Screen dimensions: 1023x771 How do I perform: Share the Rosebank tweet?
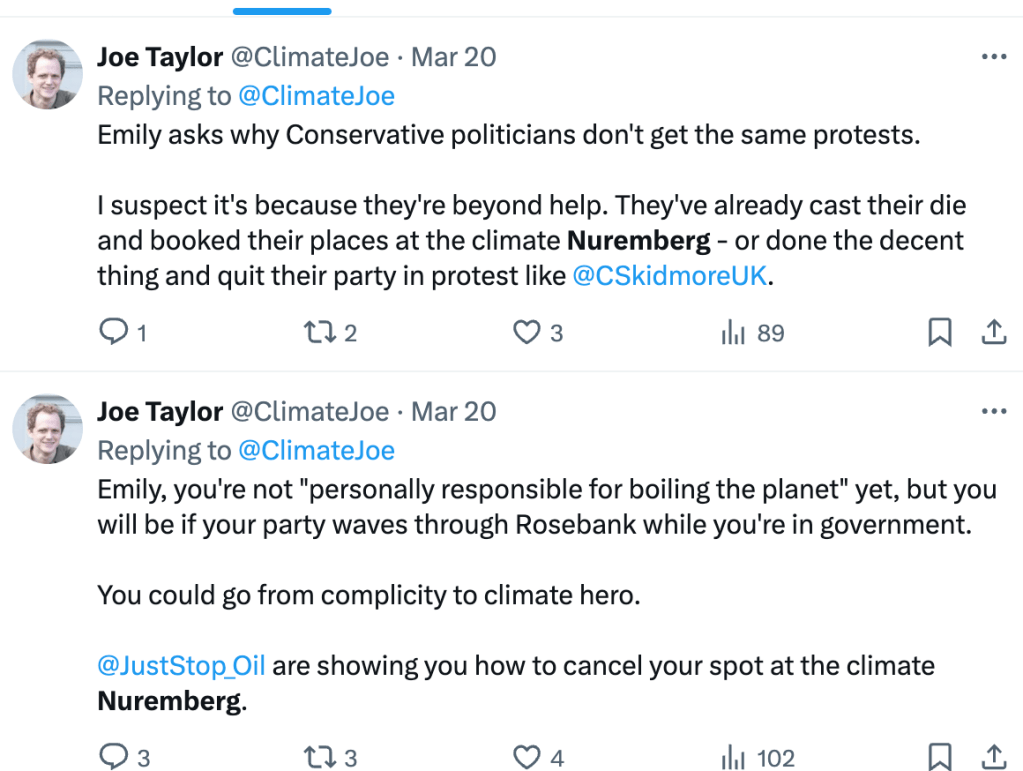point(994,757)
